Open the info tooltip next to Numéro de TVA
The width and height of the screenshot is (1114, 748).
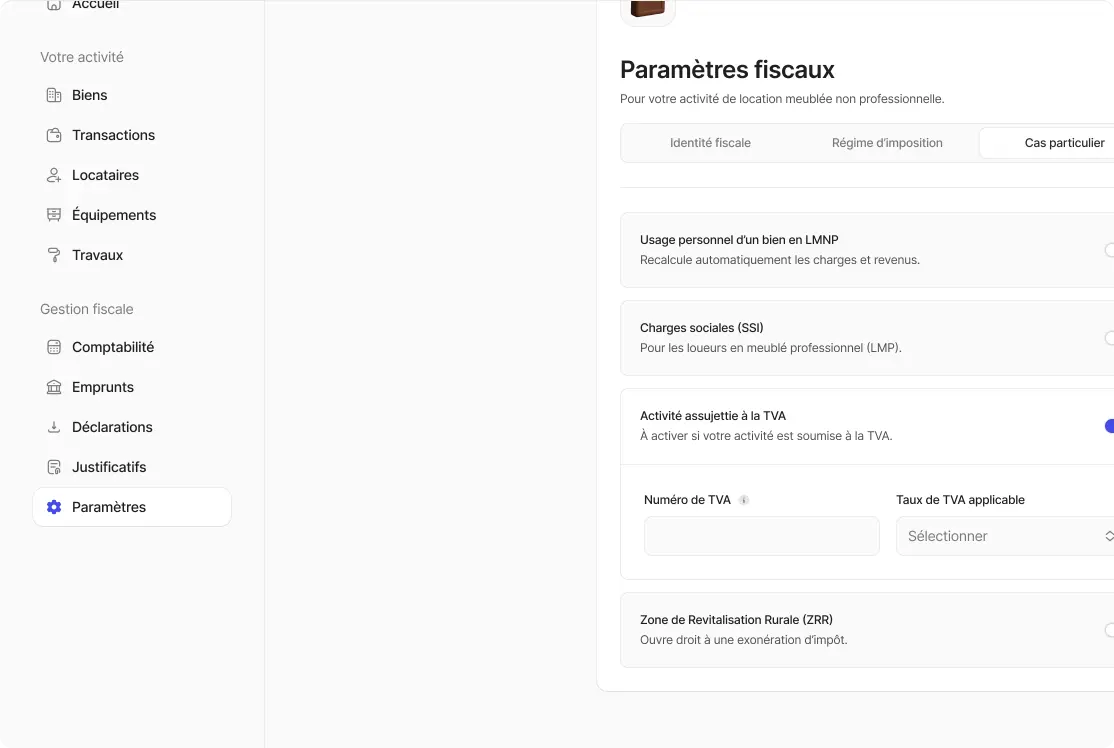click(743, 500)
